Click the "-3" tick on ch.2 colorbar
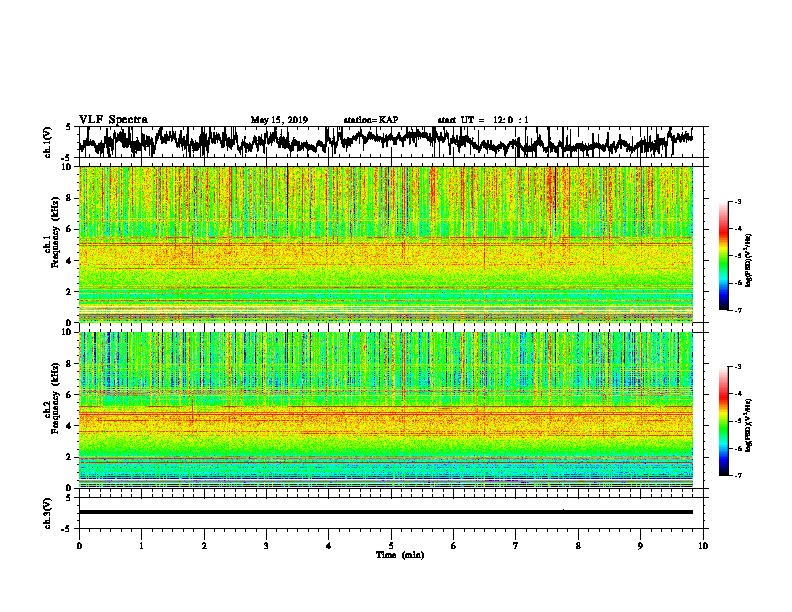 (x=736, y=367)
